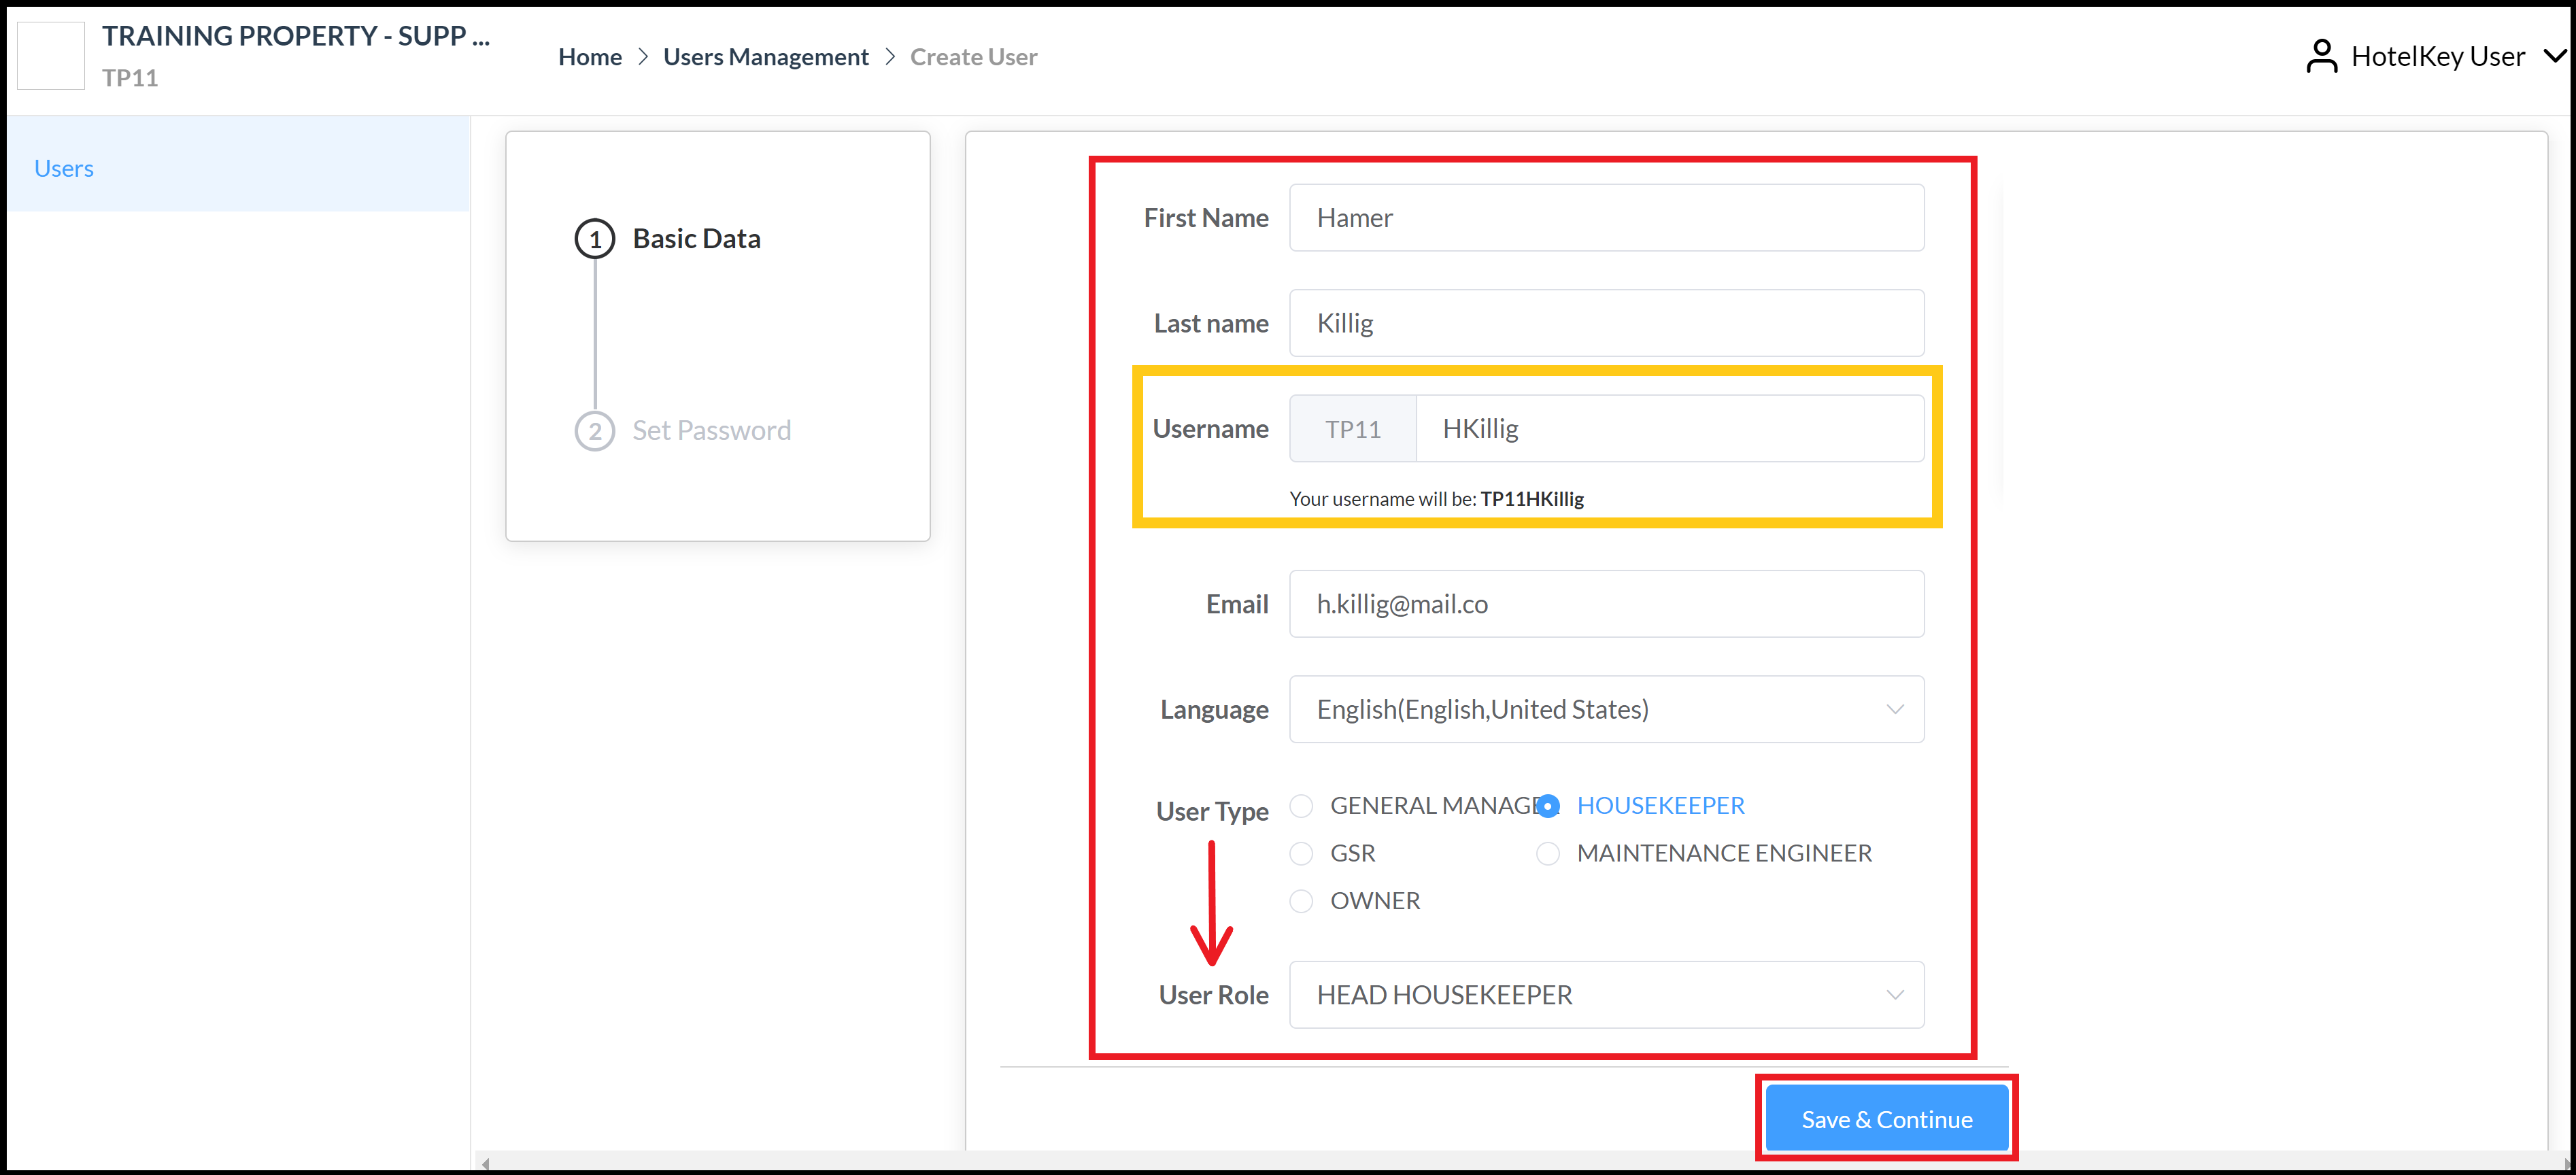Click the Save & Continue button
The width and height of the screenshot is (2576, 1175).
(x=1886, y=1118)
